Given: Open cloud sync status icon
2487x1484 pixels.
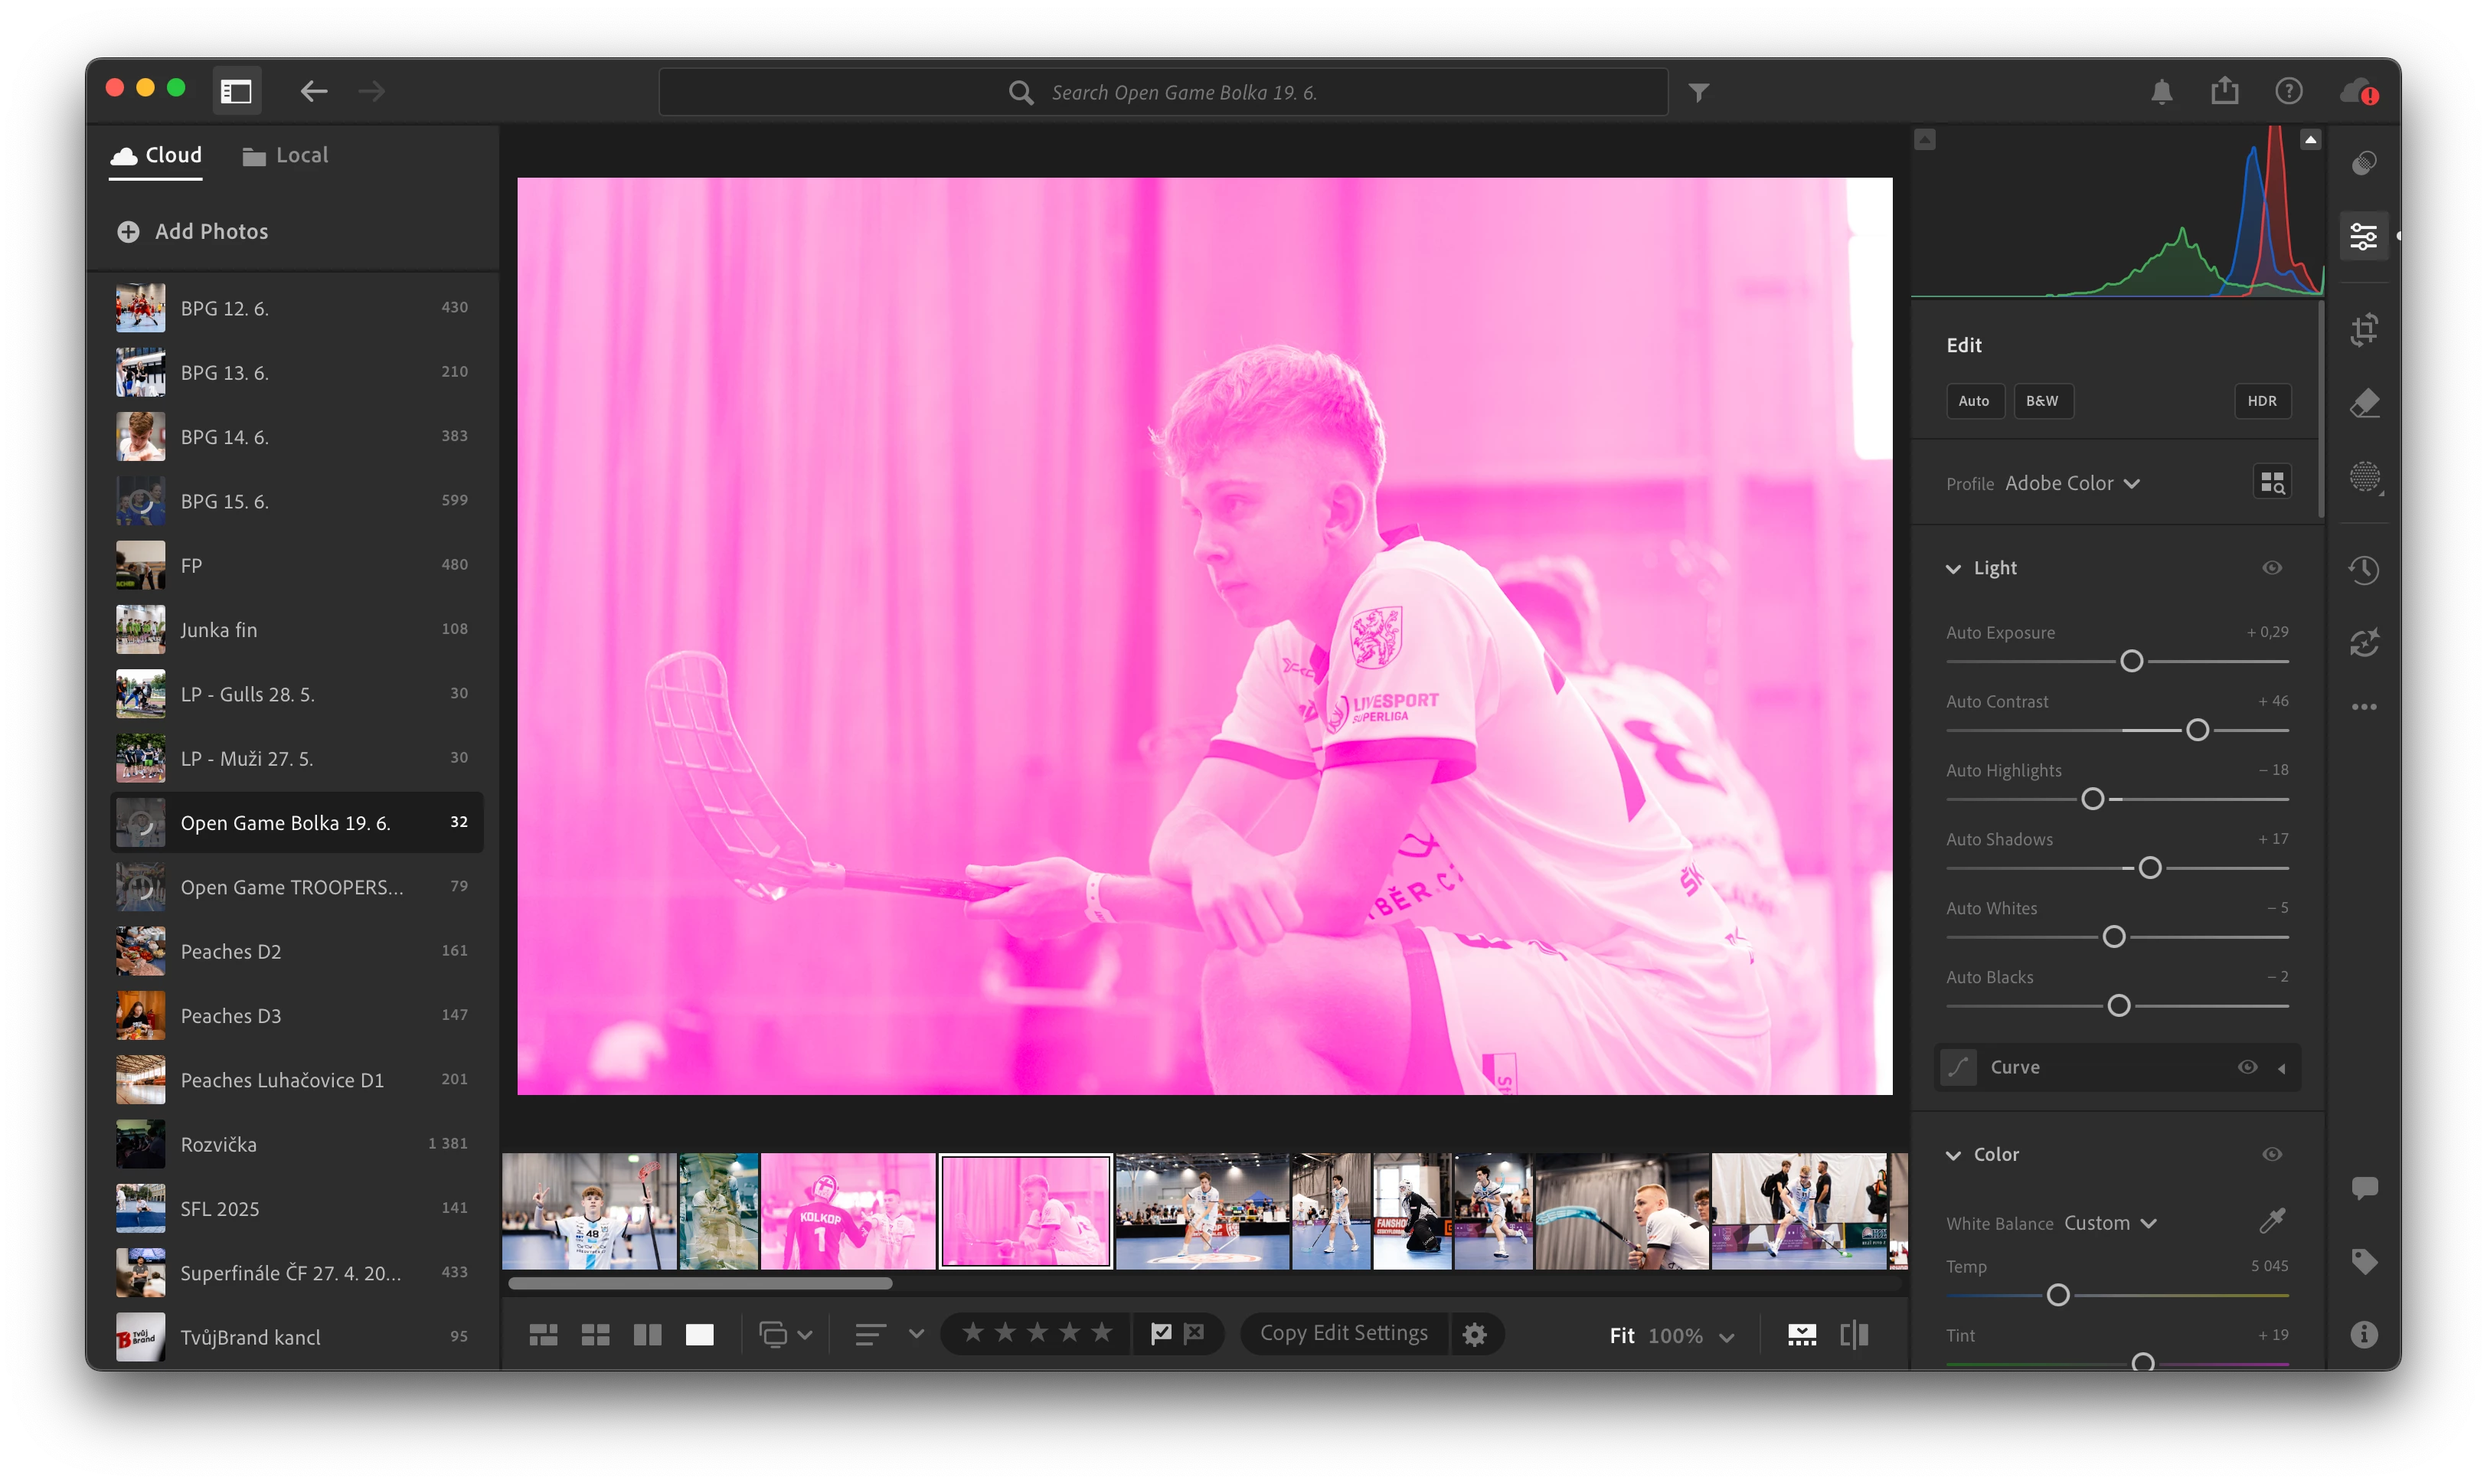Looking at the screenshot, I should tap(2358, 92).
